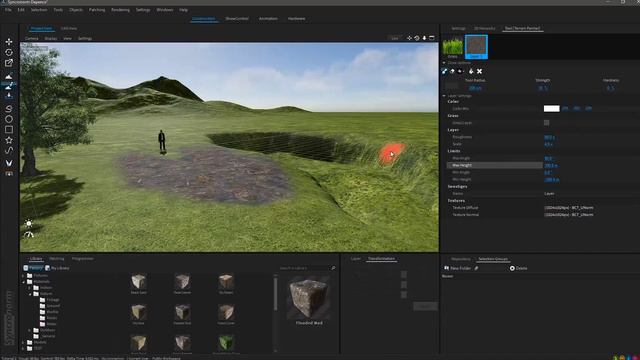
Task: Toggle first checkbox in Transformation panel
Action: coord(404,274)
